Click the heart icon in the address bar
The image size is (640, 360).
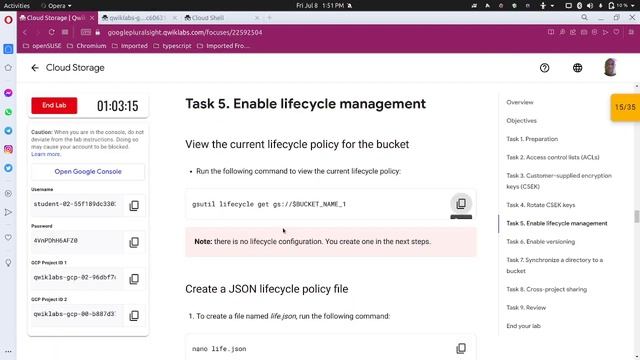coord(616,32)
